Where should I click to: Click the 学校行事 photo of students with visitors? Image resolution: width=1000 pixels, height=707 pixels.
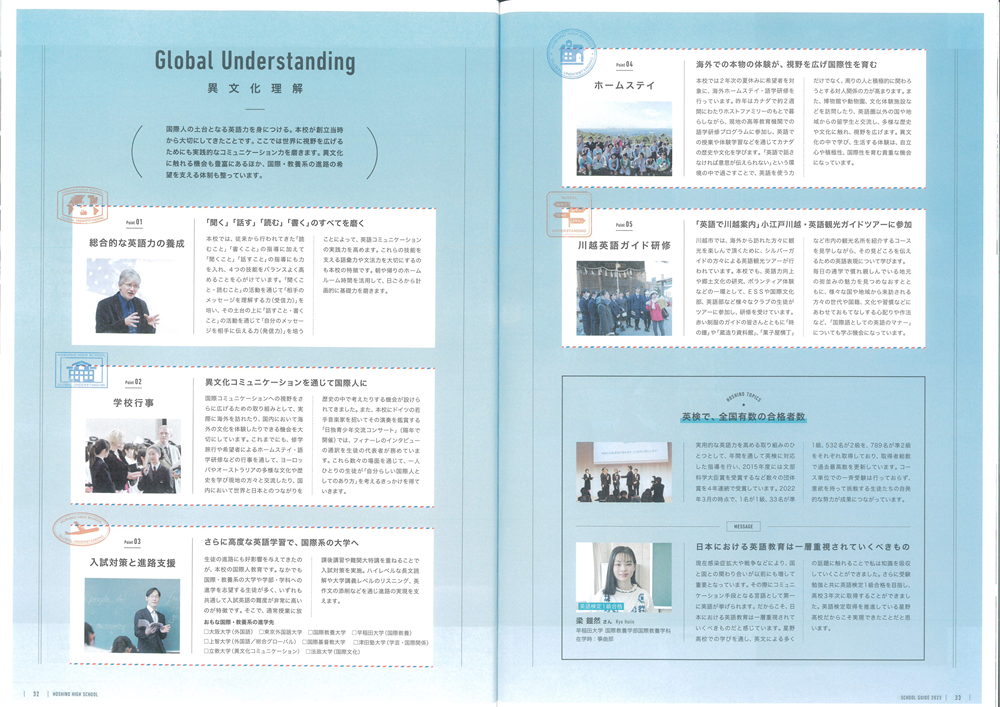(x=133, y=455)
